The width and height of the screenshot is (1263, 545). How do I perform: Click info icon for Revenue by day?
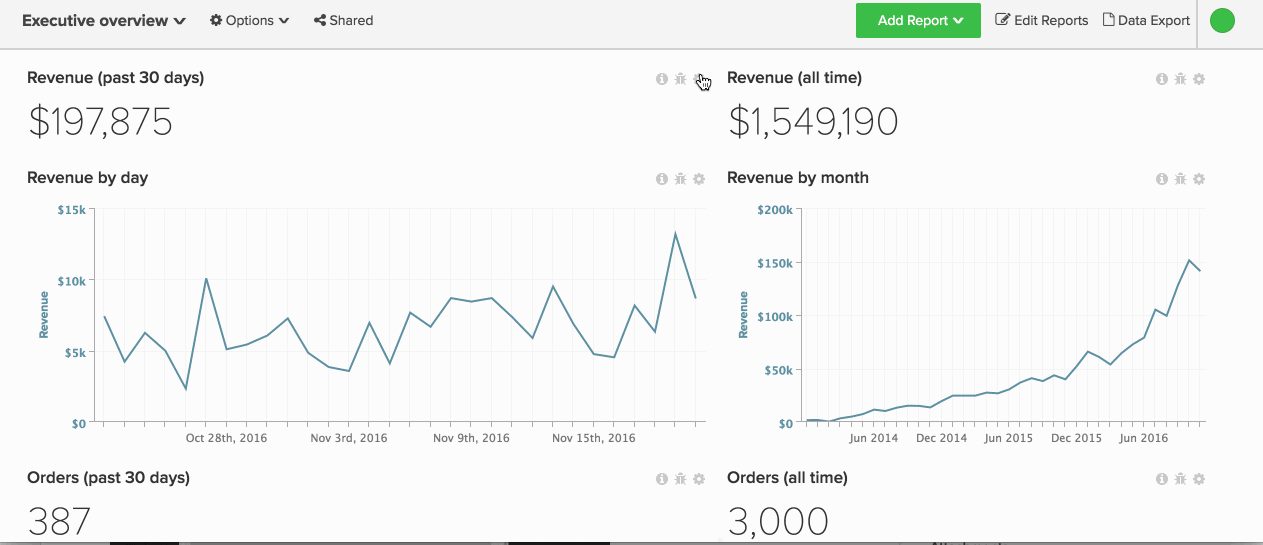coord(662,179)
